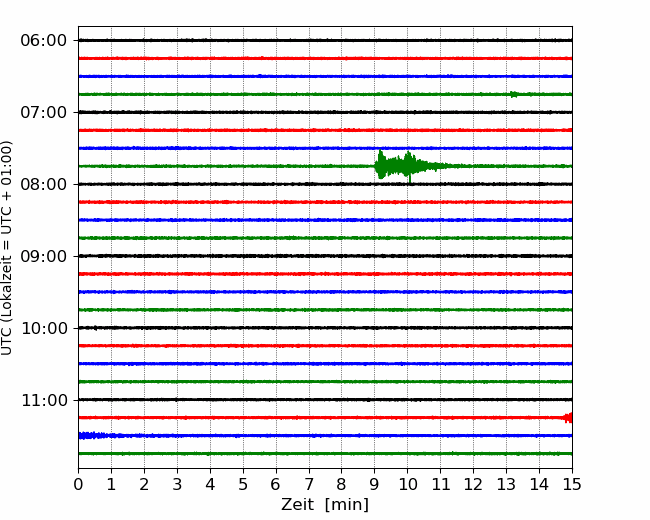
Task: Click the small green spike near minute 13
Action: point(514,94)
